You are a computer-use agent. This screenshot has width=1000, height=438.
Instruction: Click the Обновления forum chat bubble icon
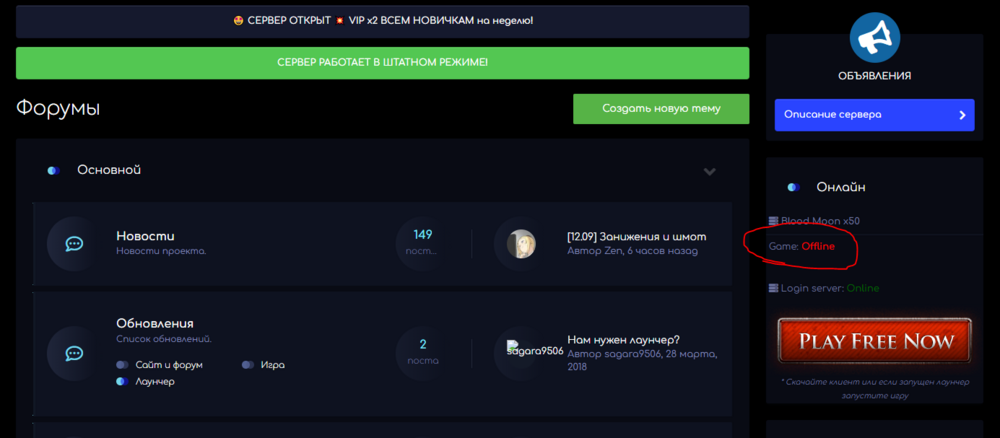click(73, 353)
